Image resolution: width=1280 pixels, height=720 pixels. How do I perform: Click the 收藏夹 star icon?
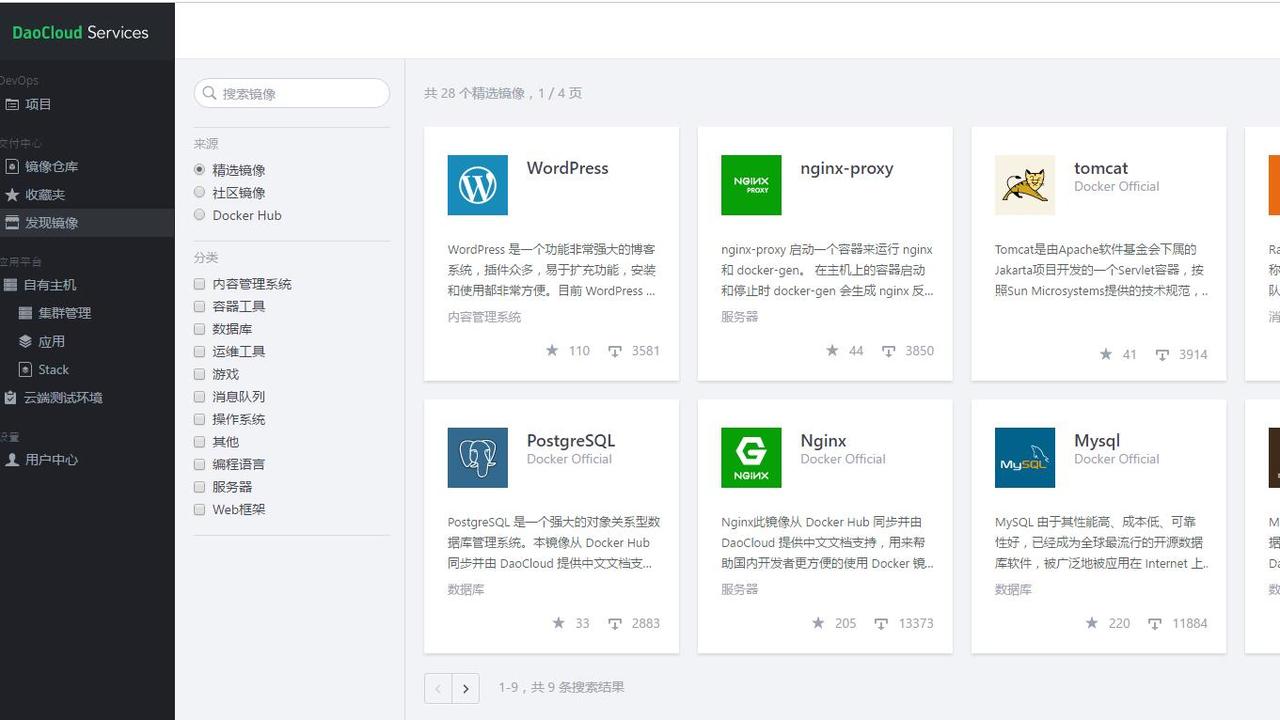point(12,194)
